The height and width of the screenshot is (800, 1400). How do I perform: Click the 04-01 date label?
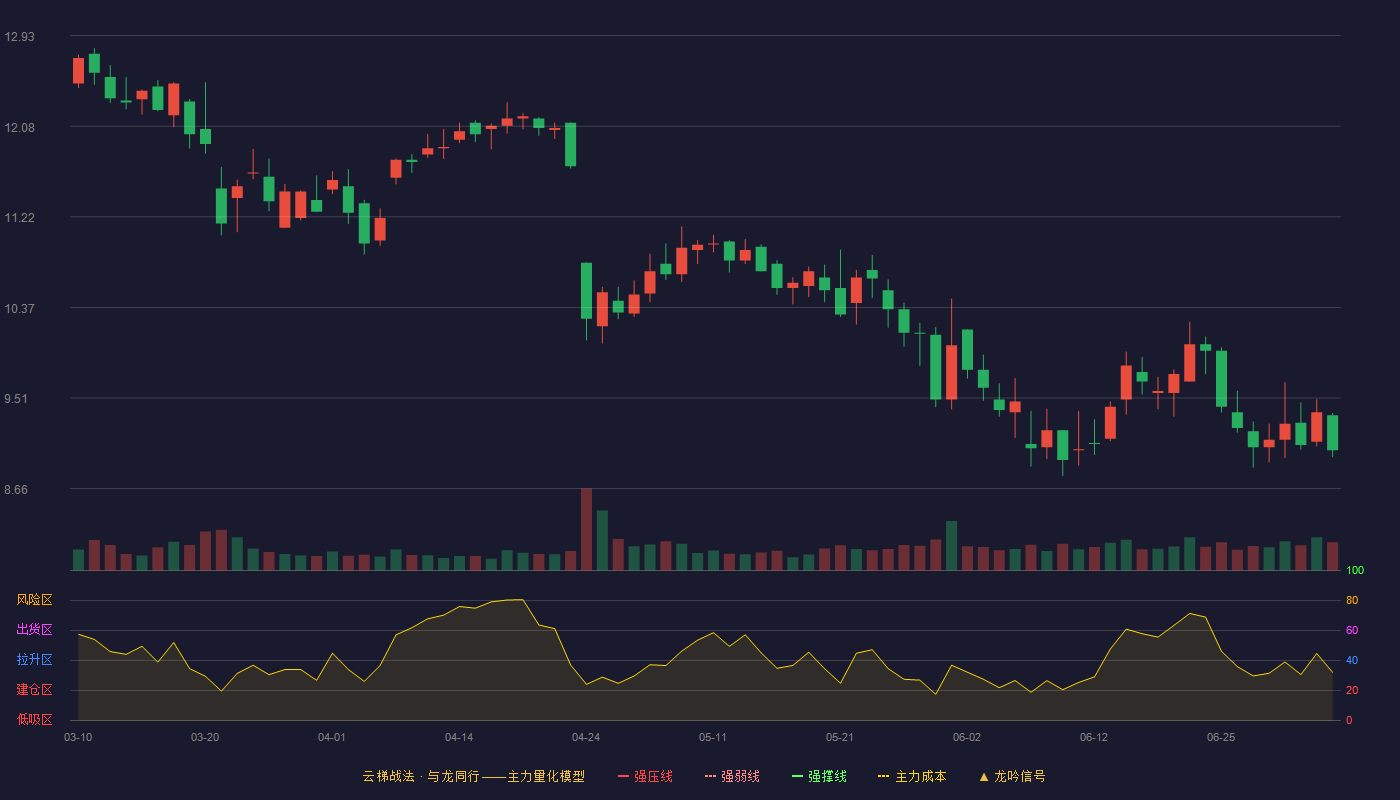click(332, 737)
